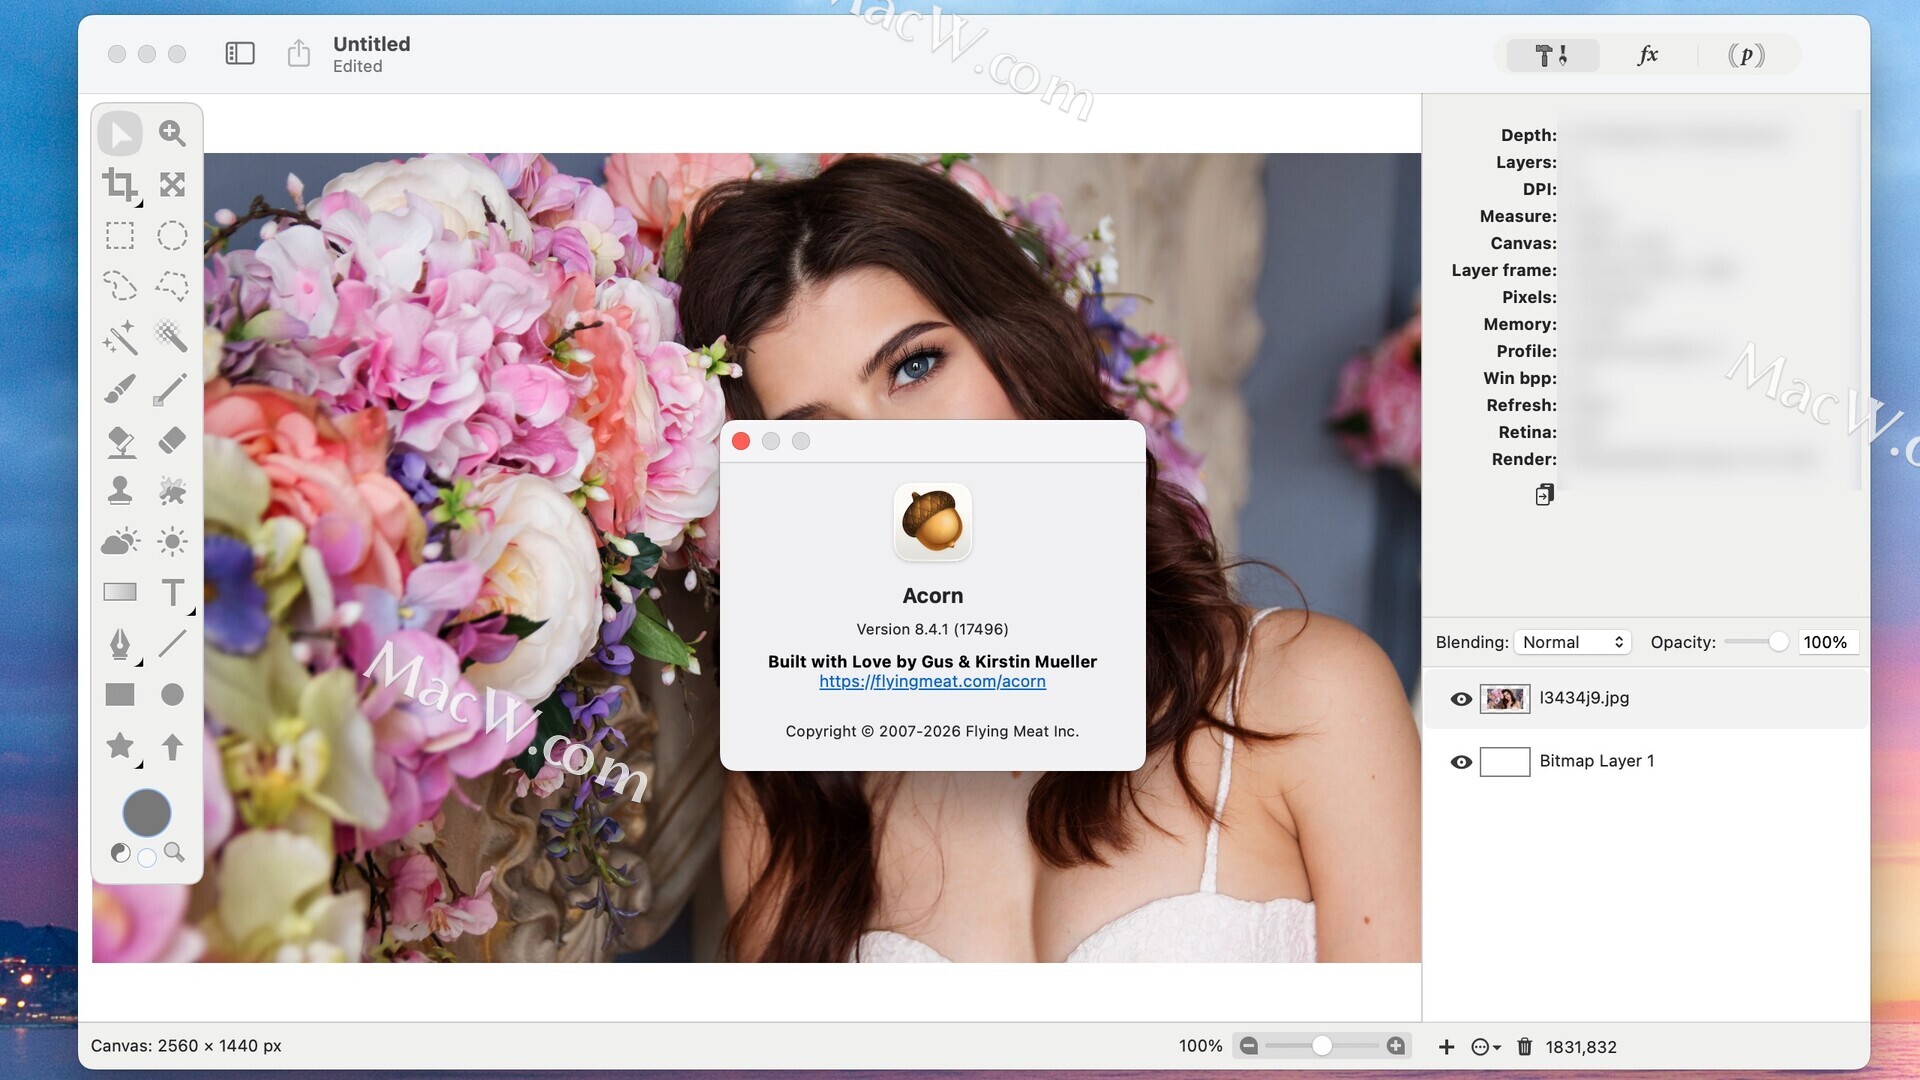
Task: Add a new layer with plus button
Action: (1446, 1047)
